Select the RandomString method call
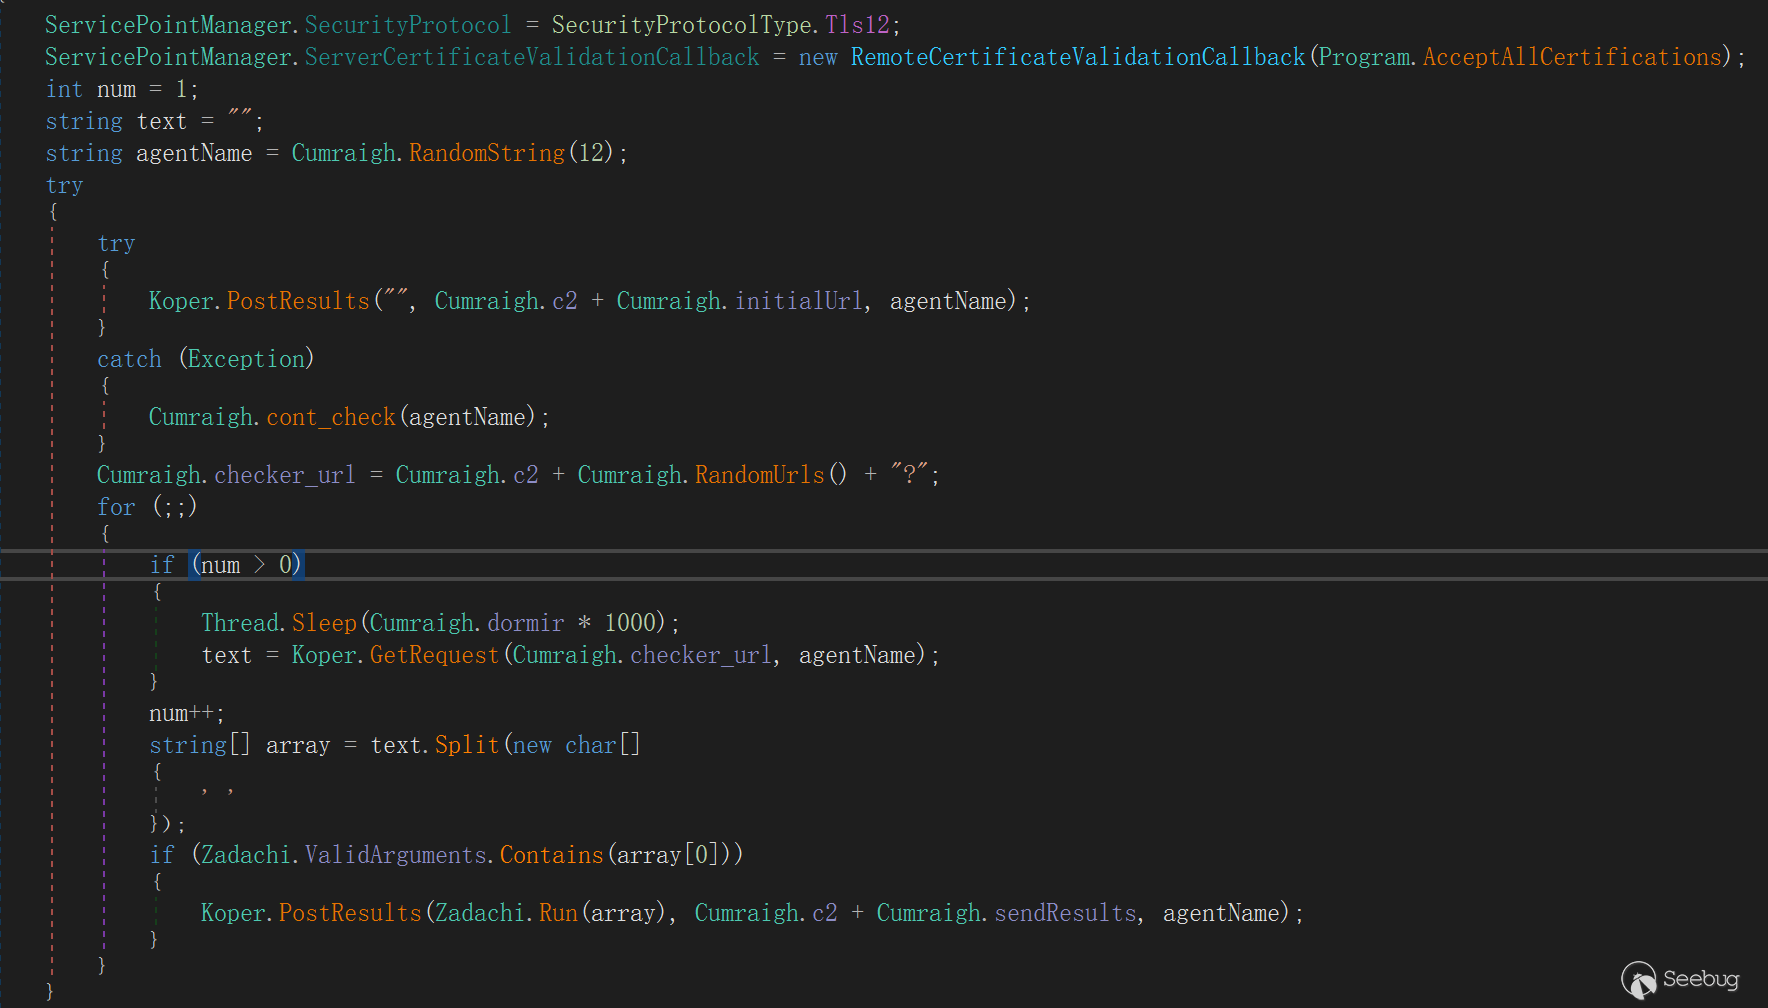1768x1008 pixels. click(x=487, y=153)
